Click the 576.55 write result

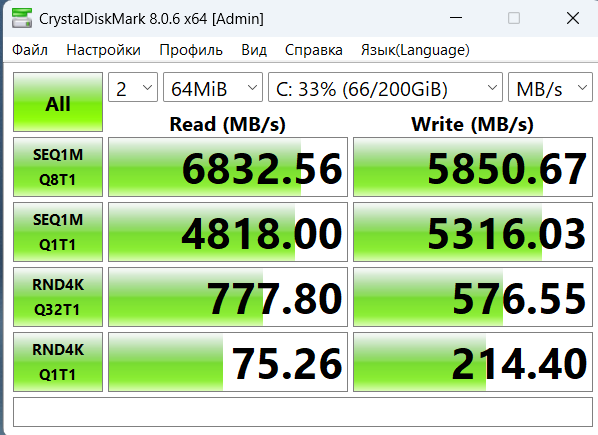click(473, 297)
